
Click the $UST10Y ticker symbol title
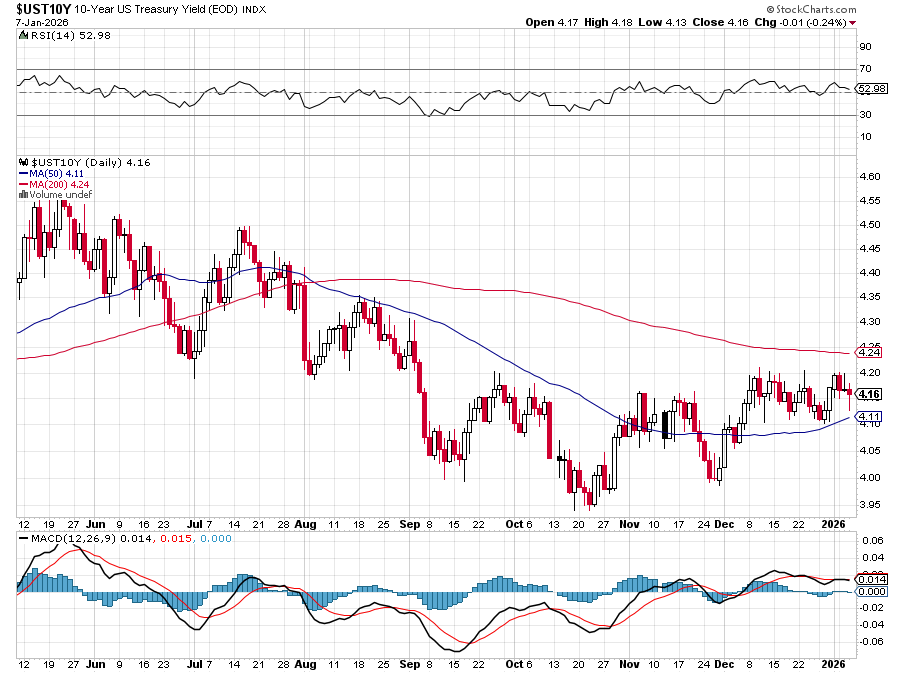pyautogui.click(x=31, y=8)
